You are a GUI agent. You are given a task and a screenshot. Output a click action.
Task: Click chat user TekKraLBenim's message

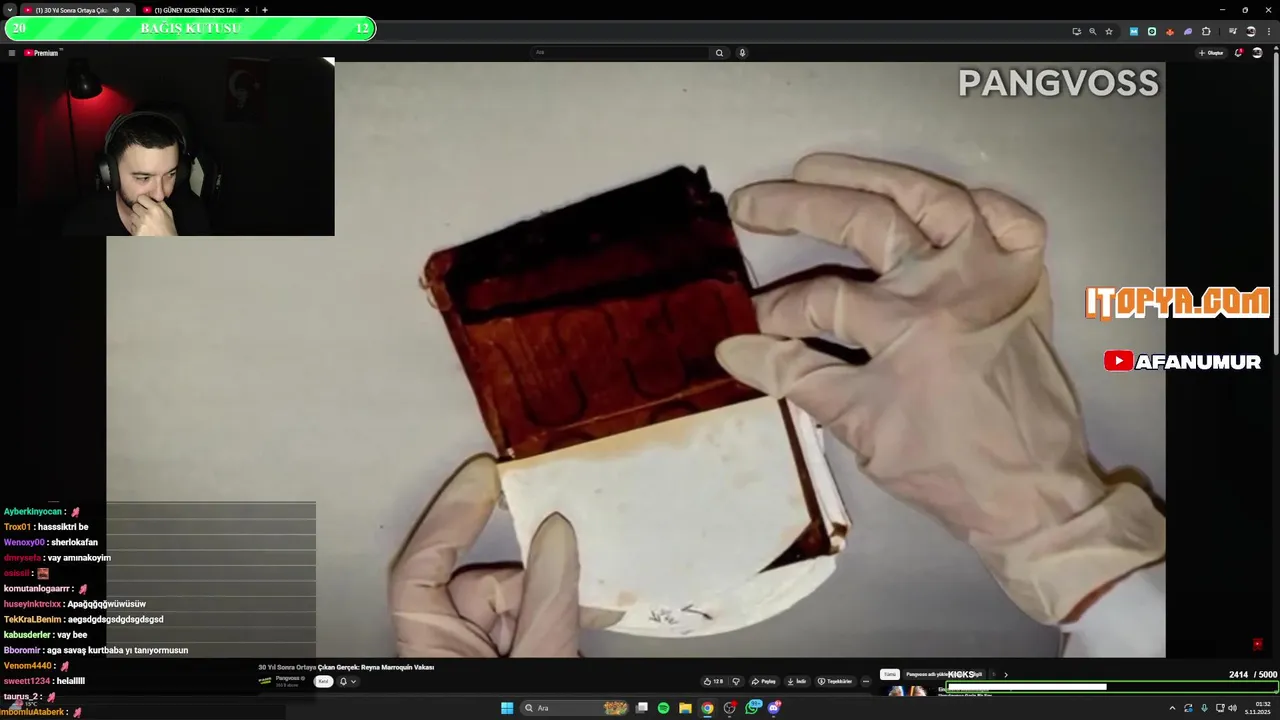tap(115, 619)
